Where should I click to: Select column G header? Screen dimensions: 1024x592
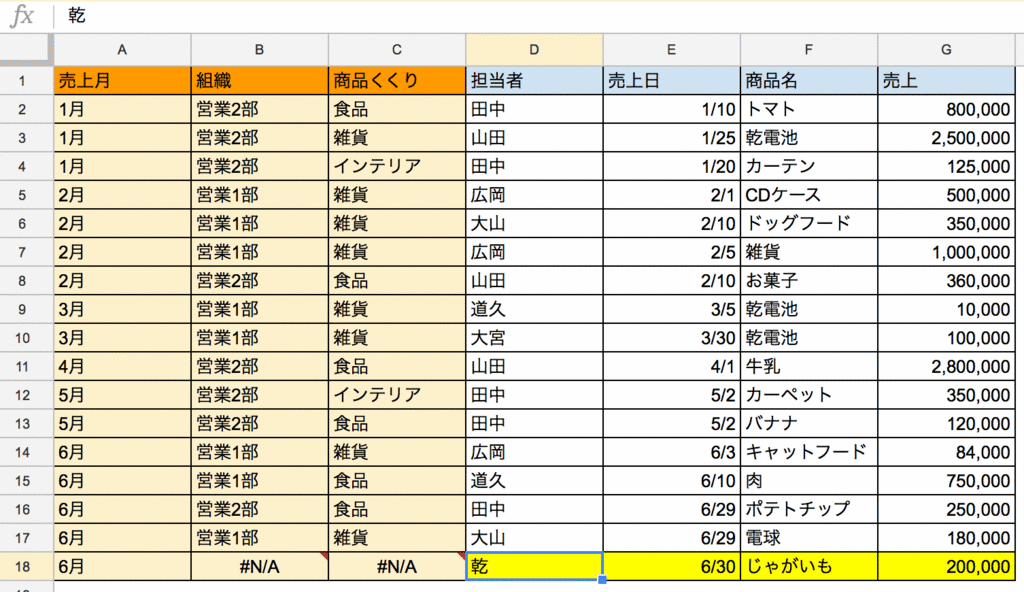tap(946, 48)
